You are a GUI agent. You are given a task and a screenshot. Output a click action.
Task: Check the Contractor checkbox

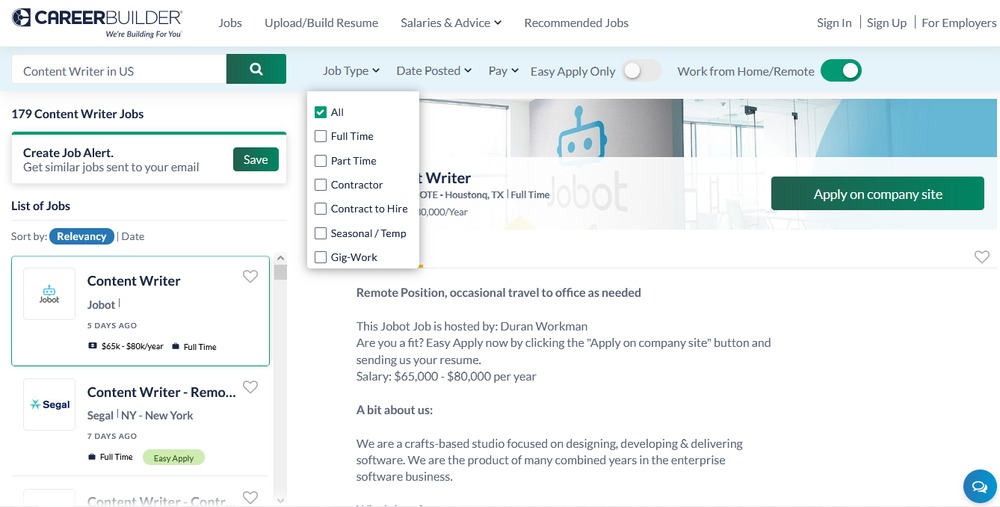[321, 185]
